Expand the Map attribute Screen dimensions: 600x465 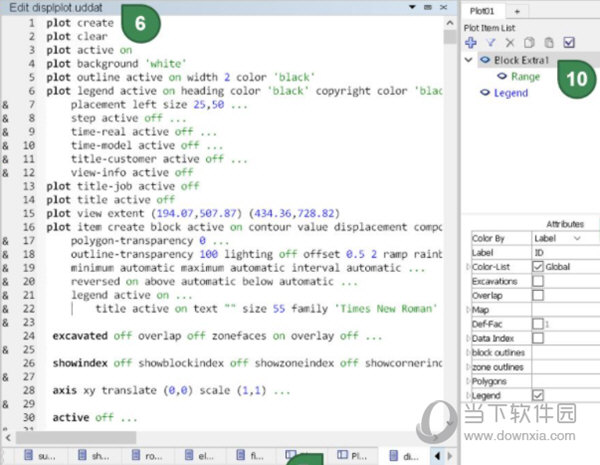[468, 310]
